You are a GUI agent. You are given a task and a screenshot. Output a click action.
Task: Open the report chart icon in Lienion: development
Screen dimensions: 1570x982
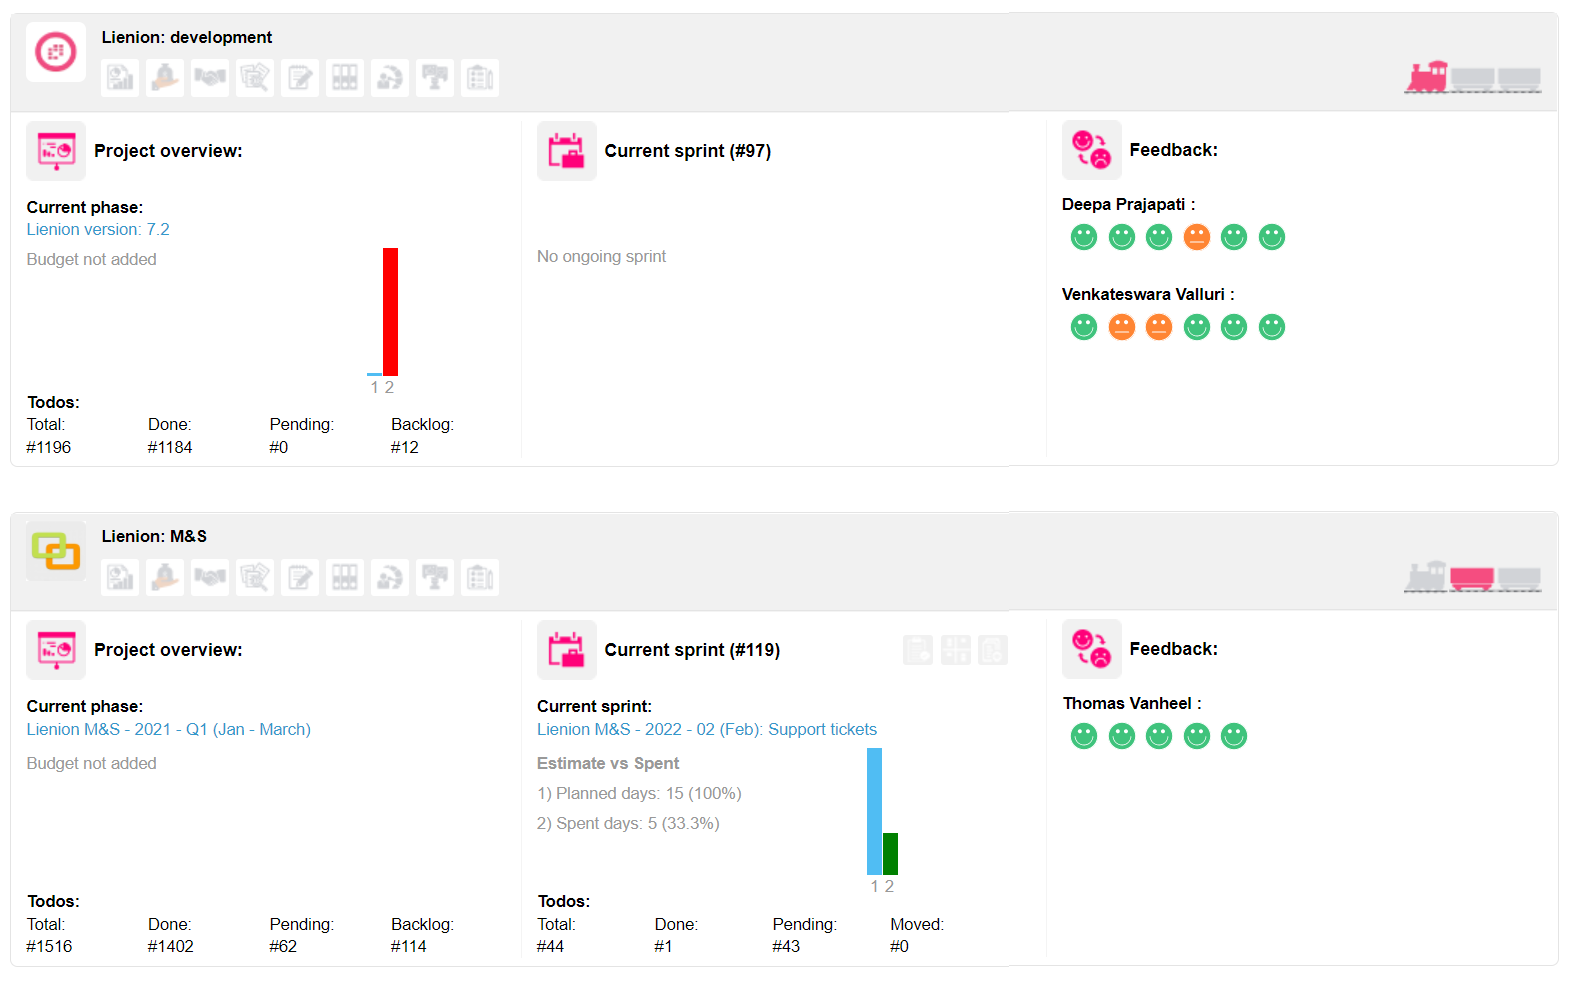point(120,78)
